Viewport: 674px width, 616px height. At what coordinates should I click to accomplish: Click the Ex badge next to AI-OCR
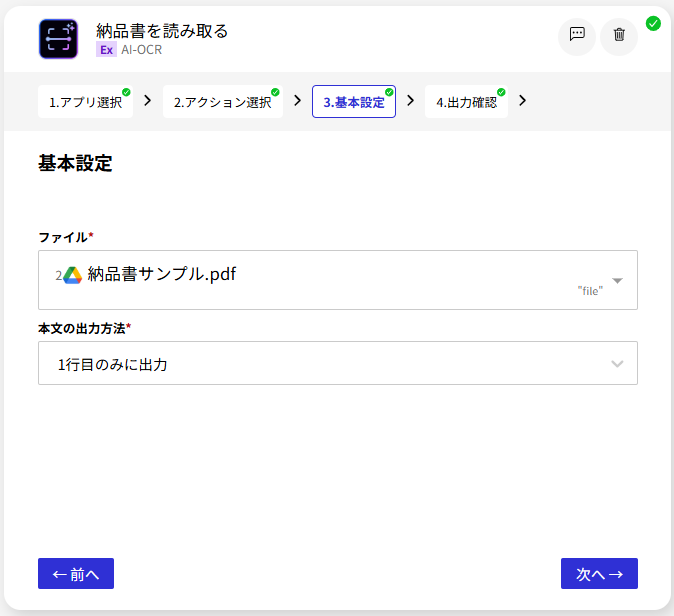point(106,50)
